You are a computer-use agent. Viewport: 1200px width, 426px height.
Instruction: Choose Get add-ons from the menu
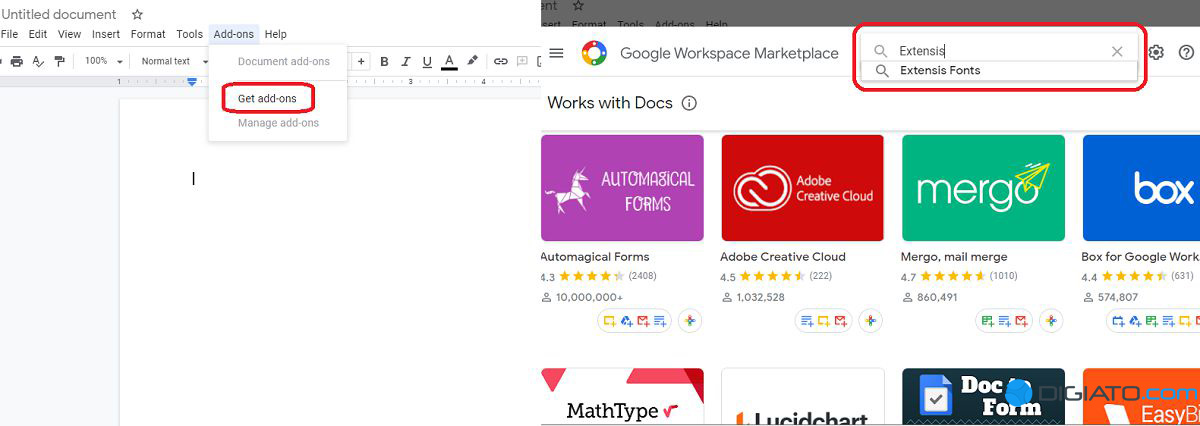click(x=267, y=98)
